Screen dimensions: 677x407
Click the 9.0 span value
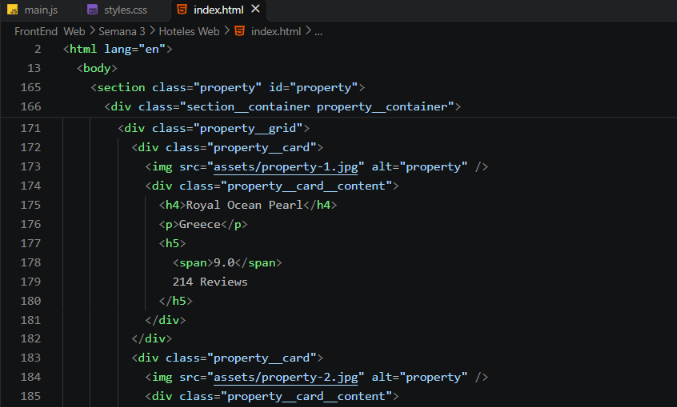(x=224, y=263)
